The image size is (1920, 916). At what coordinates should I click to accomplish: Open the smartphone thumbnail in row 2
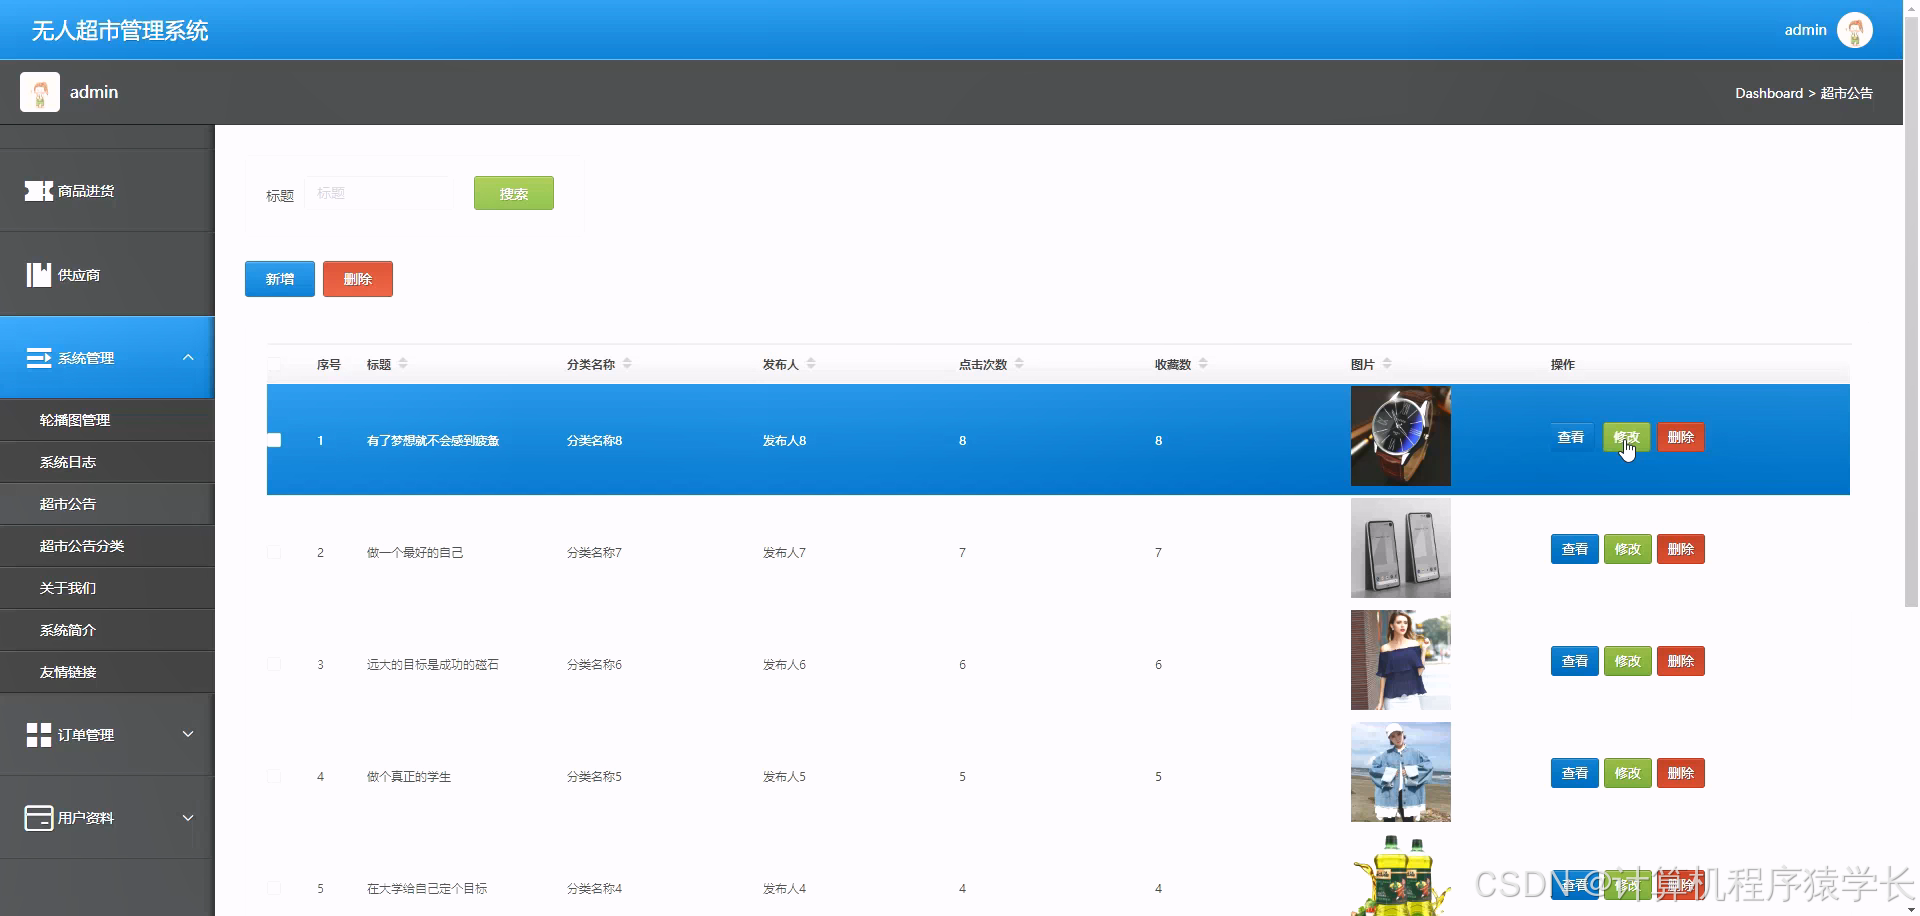1400,548
